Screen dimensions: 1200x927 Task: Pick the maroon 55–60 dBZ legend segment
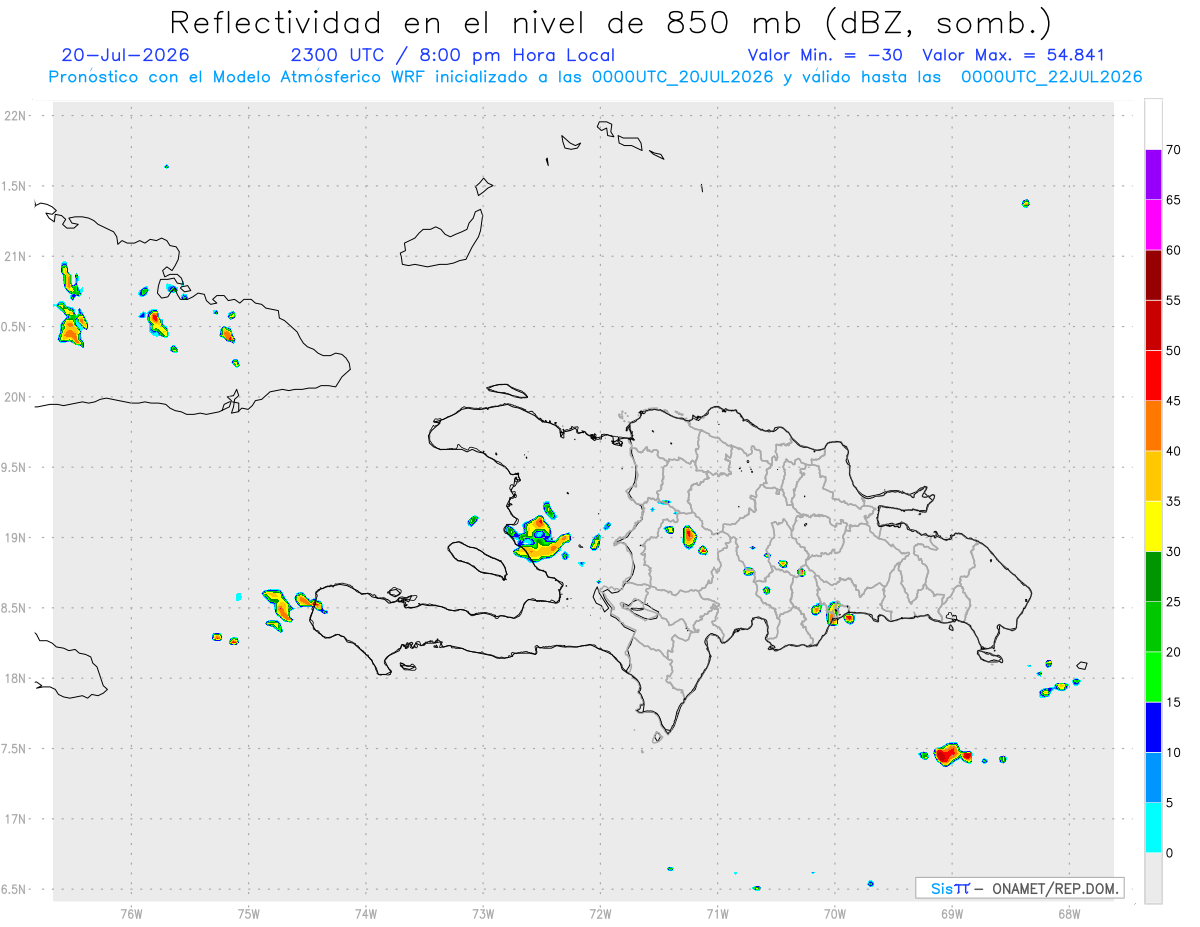(1153, 275)
